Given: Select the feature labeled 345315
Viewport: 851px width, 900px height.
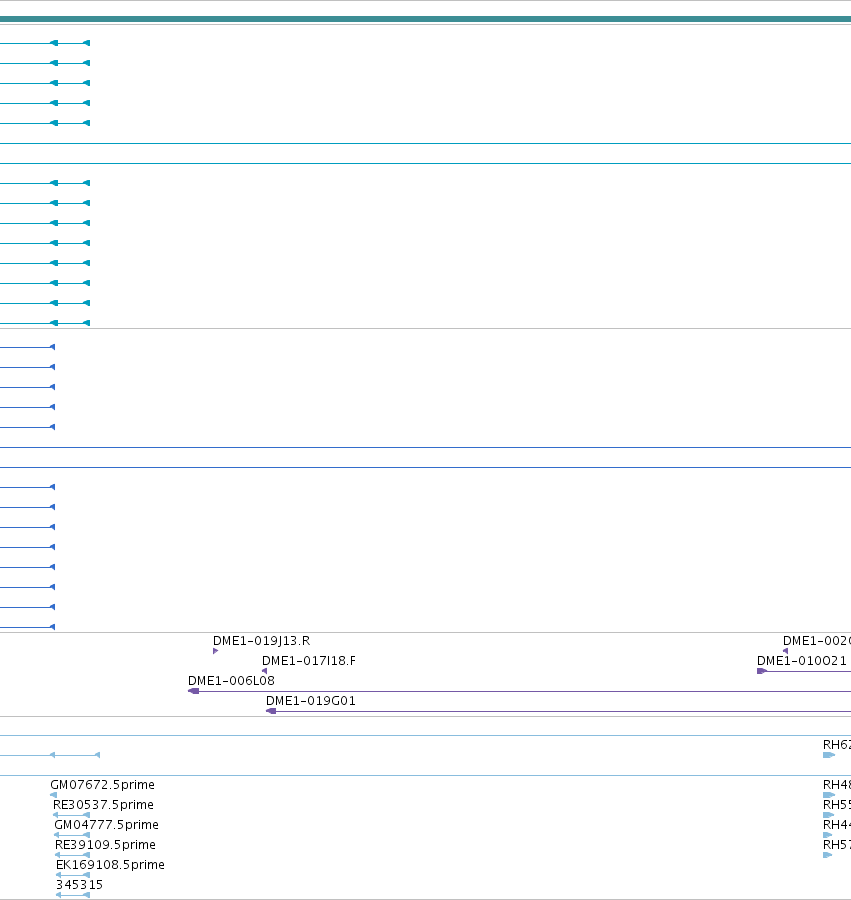Looking at the screenshot, I should point(79,885).
